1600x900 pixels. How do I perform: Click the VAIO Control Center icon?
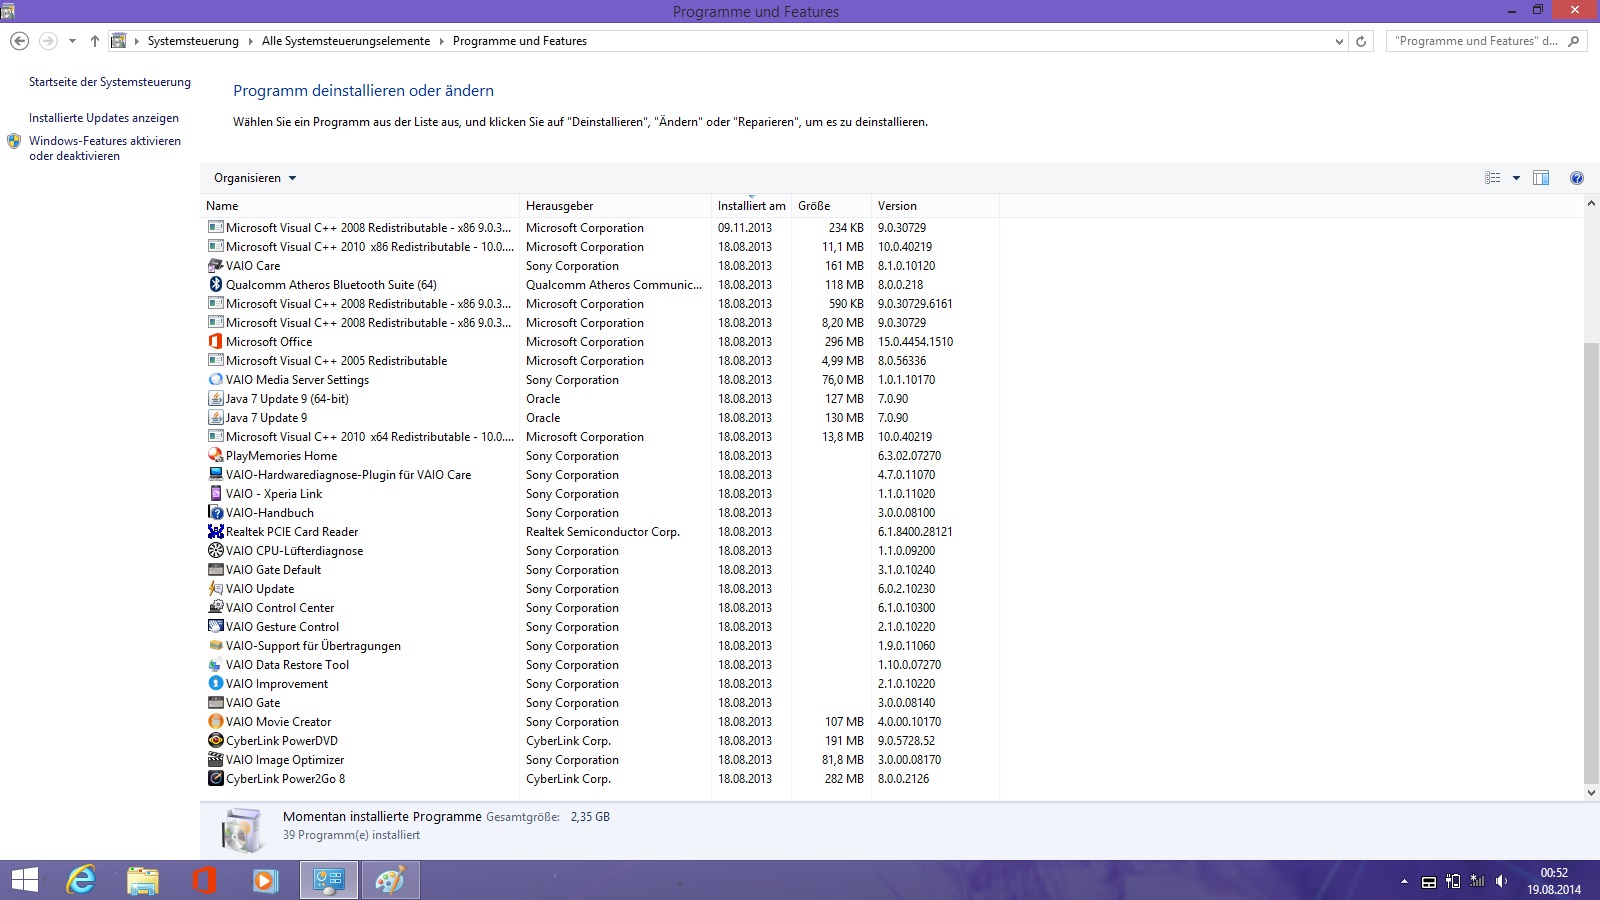(215, 608)
